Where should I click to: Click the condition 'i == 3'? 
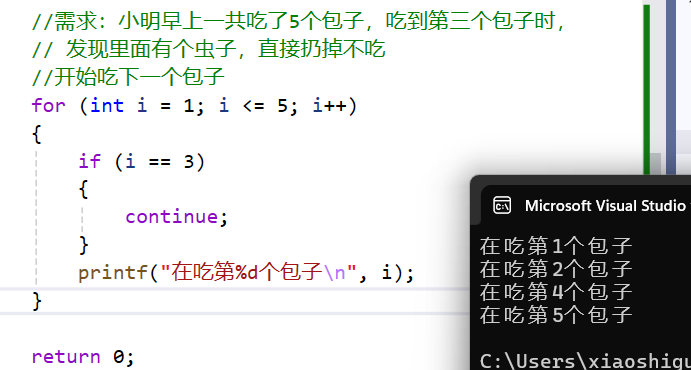(160, 162)
